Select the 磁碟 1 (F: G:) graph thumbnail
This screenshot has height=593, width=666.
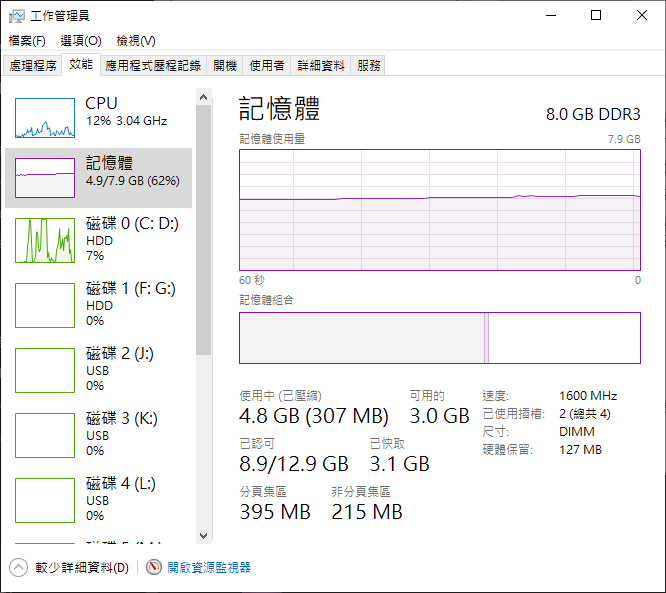(45, 305)
